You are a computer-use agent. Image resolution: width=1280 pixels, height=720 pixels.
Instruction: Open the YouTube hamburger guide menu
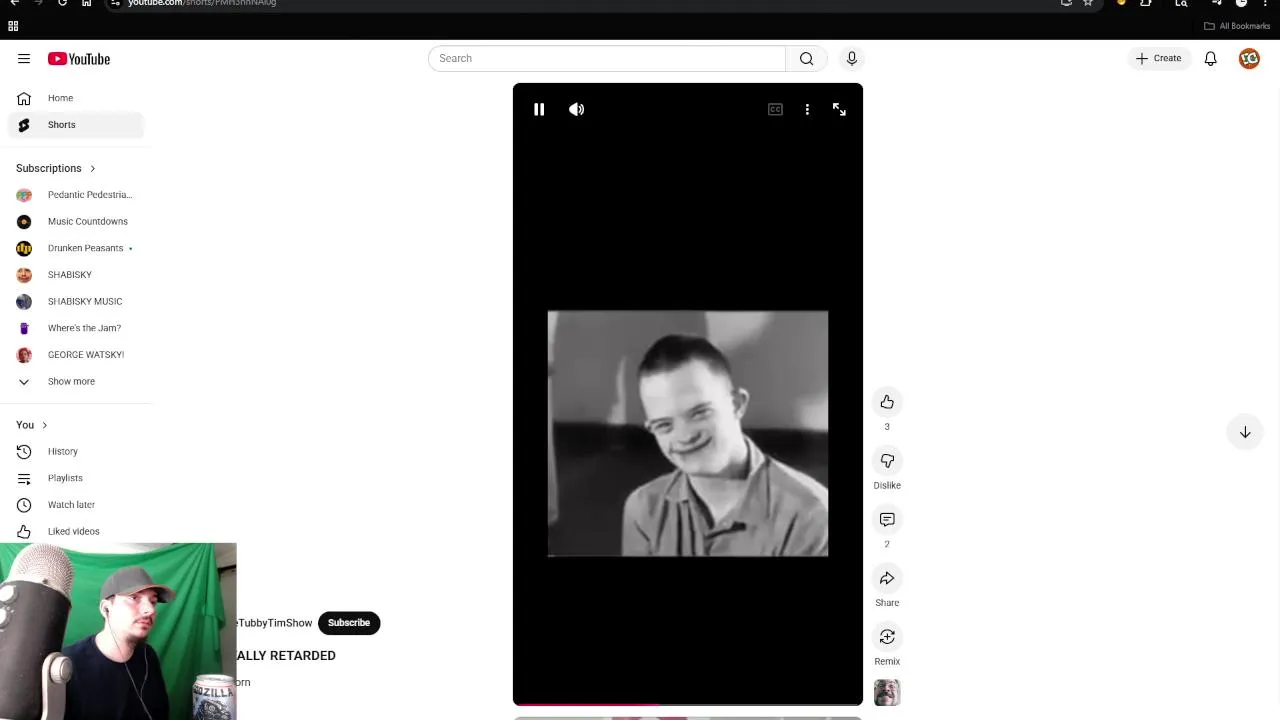tap(24, 59)
